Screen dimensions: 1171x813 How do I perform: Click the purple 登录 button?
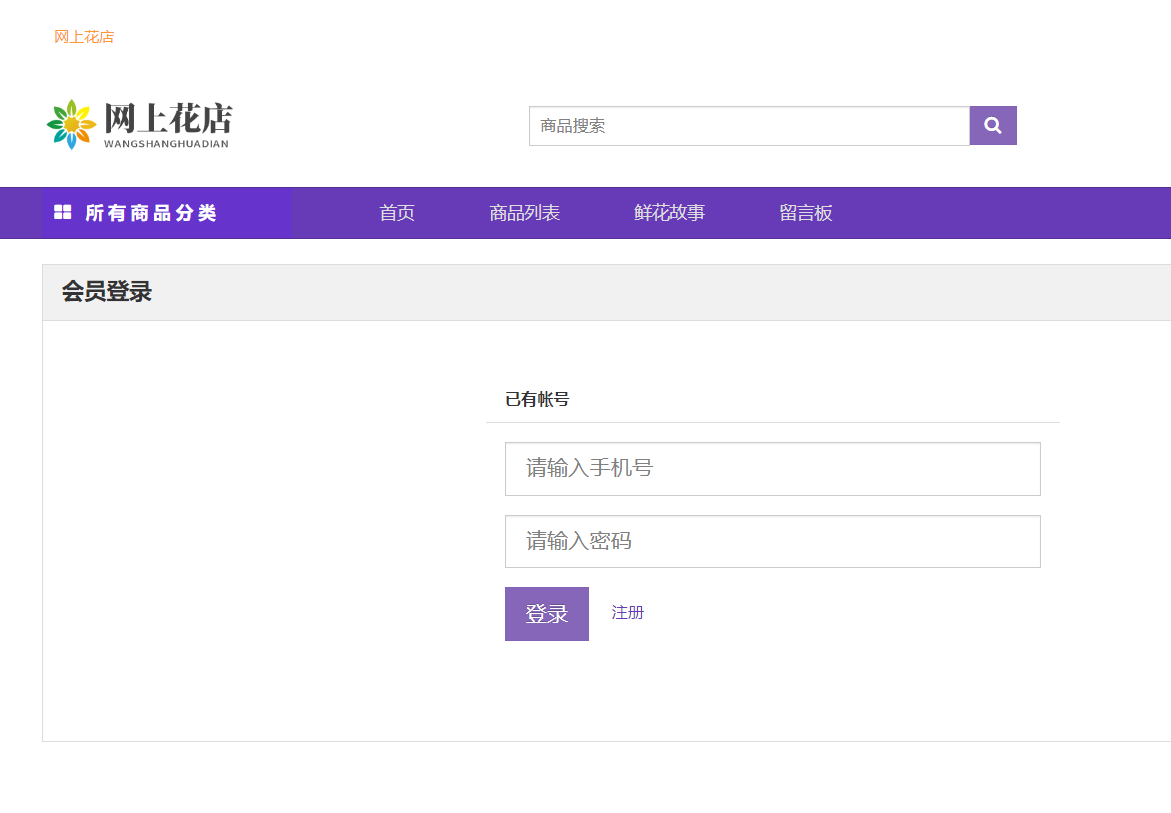547,614
